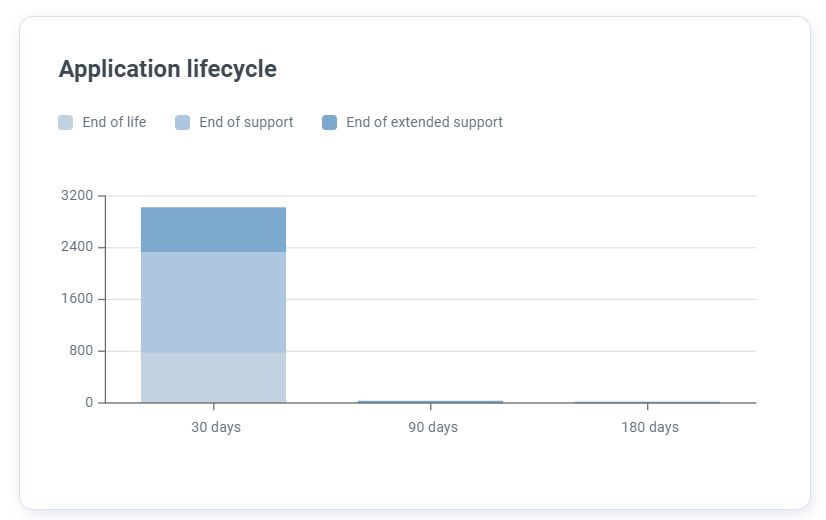Click the "180 days" axis label
Image resolution: width=826 pixels, height=520 pixels.
650,427
